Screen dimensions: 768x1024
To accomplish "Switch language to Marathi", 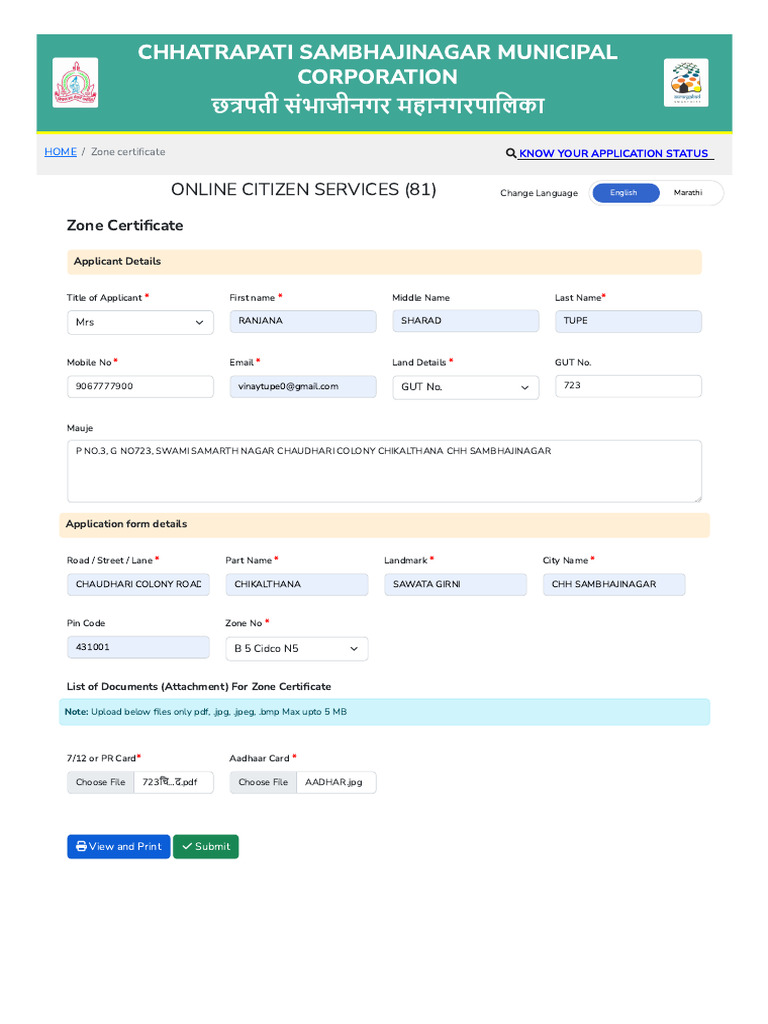I will [x=688, y=193].
